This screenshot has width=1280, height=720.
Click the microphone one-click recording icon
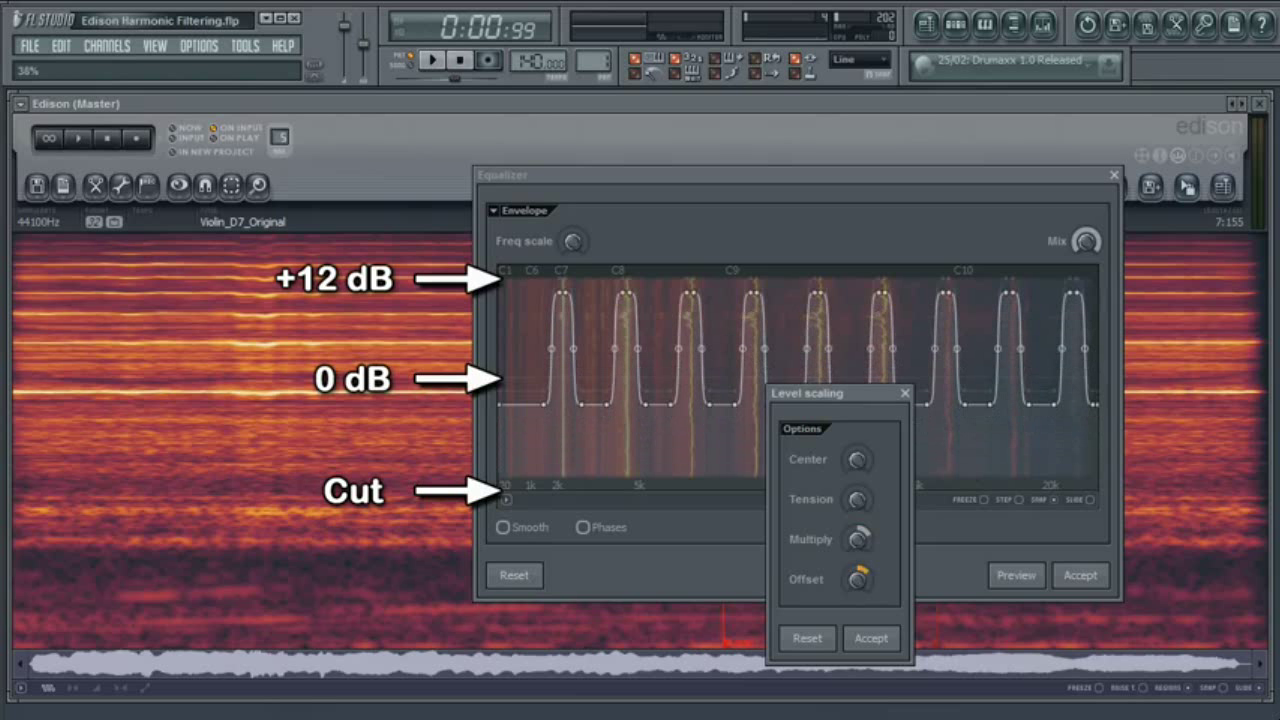[x=1205, y=24]
